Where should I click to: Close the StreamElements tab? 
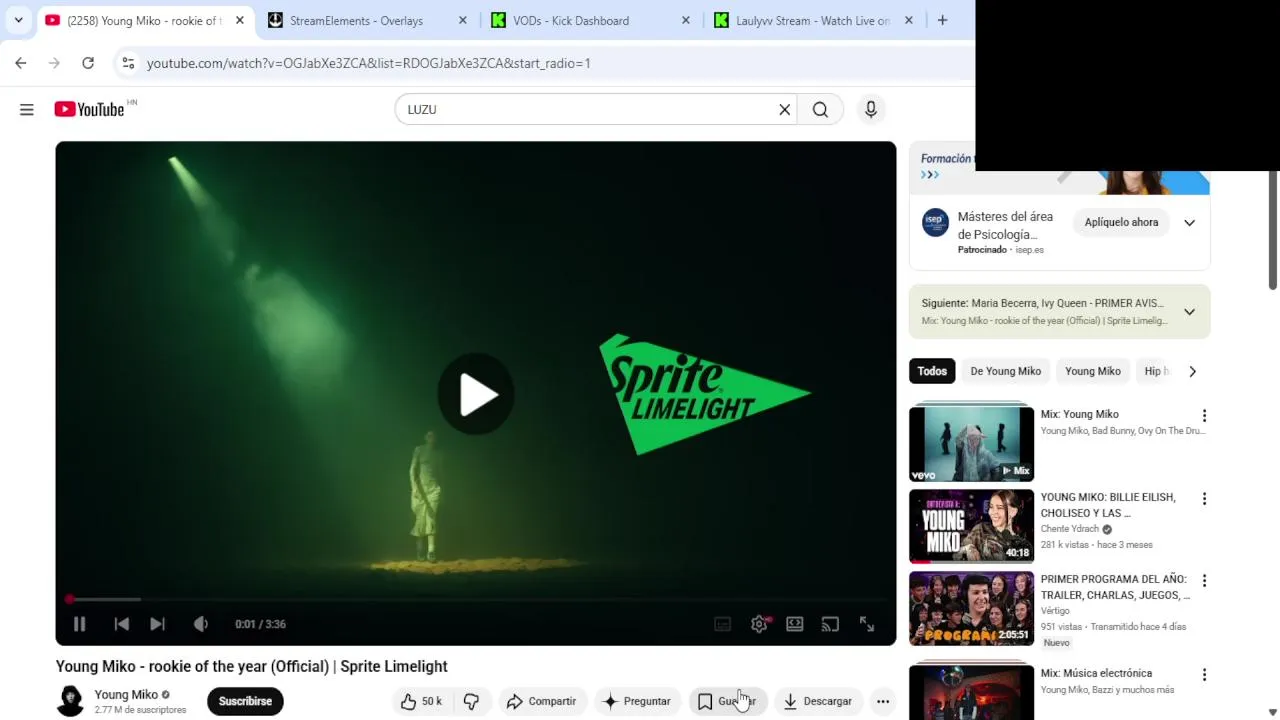pos(462,21)
